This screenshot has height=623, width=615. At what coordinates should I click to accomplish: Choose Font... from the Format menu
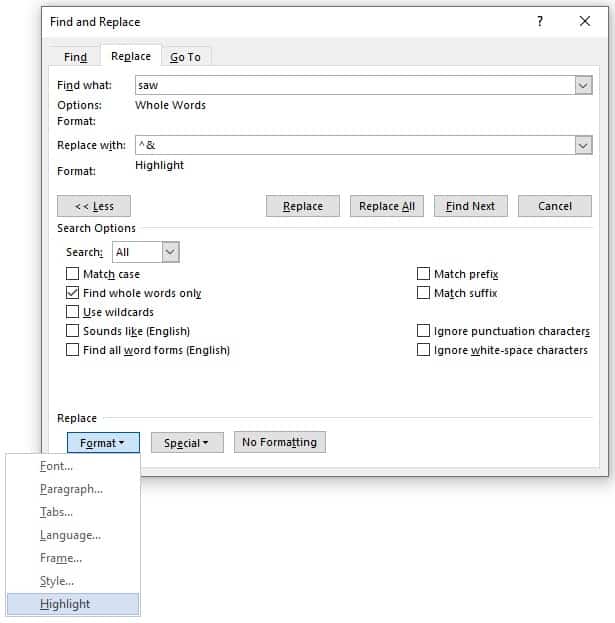click(73, 466)
